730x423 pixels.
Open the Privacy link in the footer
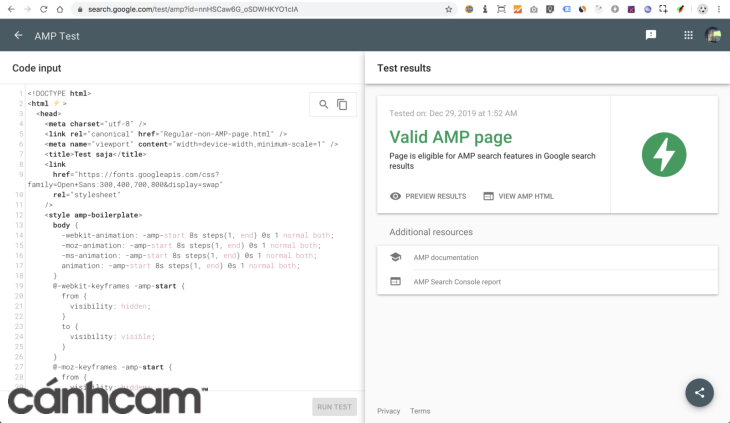coord(388,411)
